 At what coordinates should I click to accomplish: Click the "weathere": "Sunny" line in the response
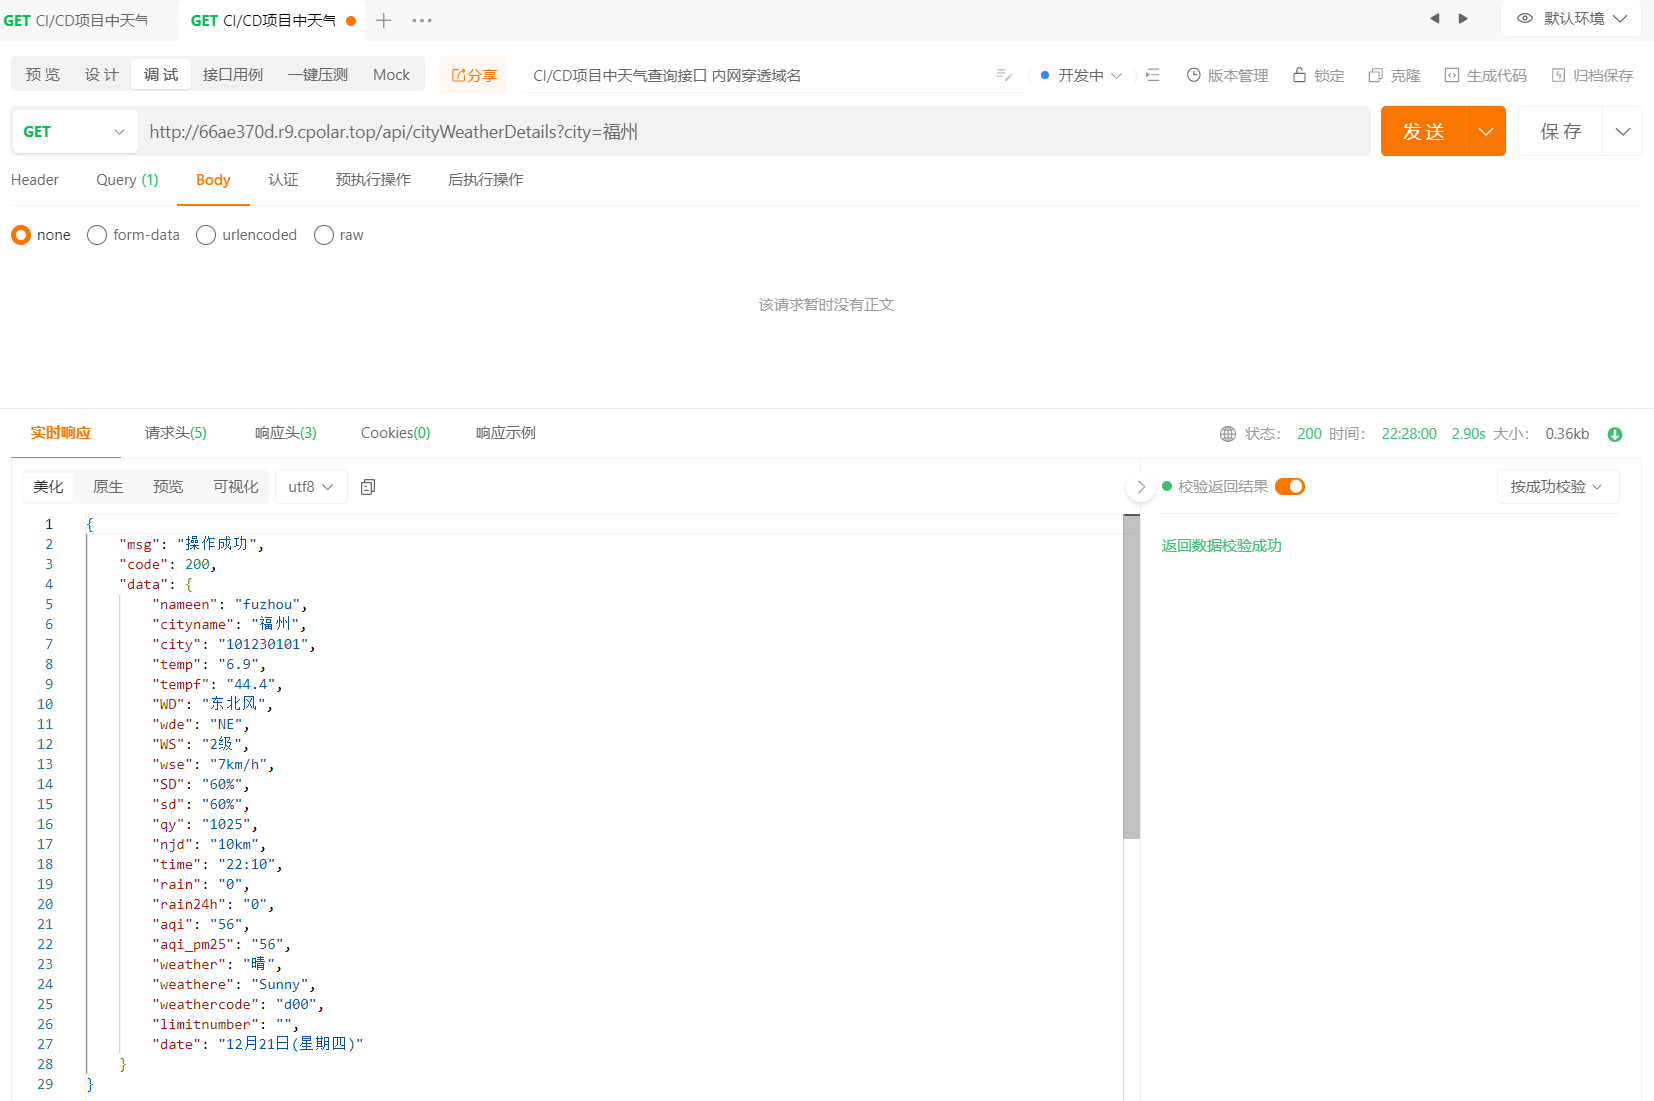[x=233, y=984]
